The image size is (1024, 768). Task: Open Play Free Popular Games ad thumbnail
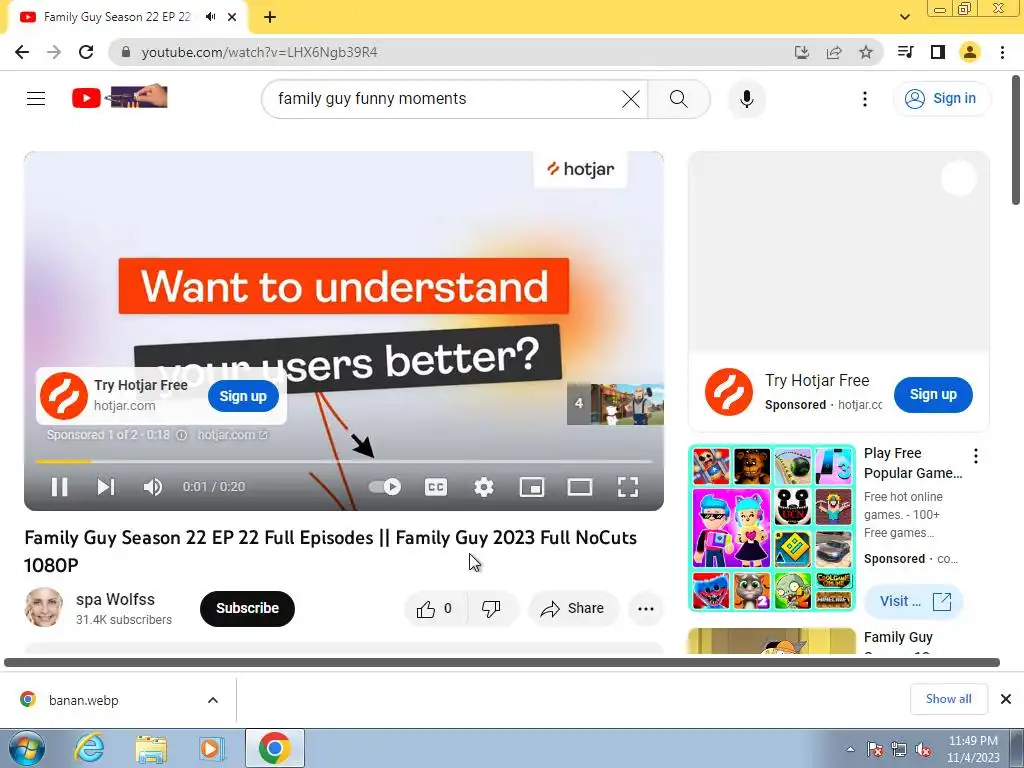pyautogui.click(x=772, y=528)
